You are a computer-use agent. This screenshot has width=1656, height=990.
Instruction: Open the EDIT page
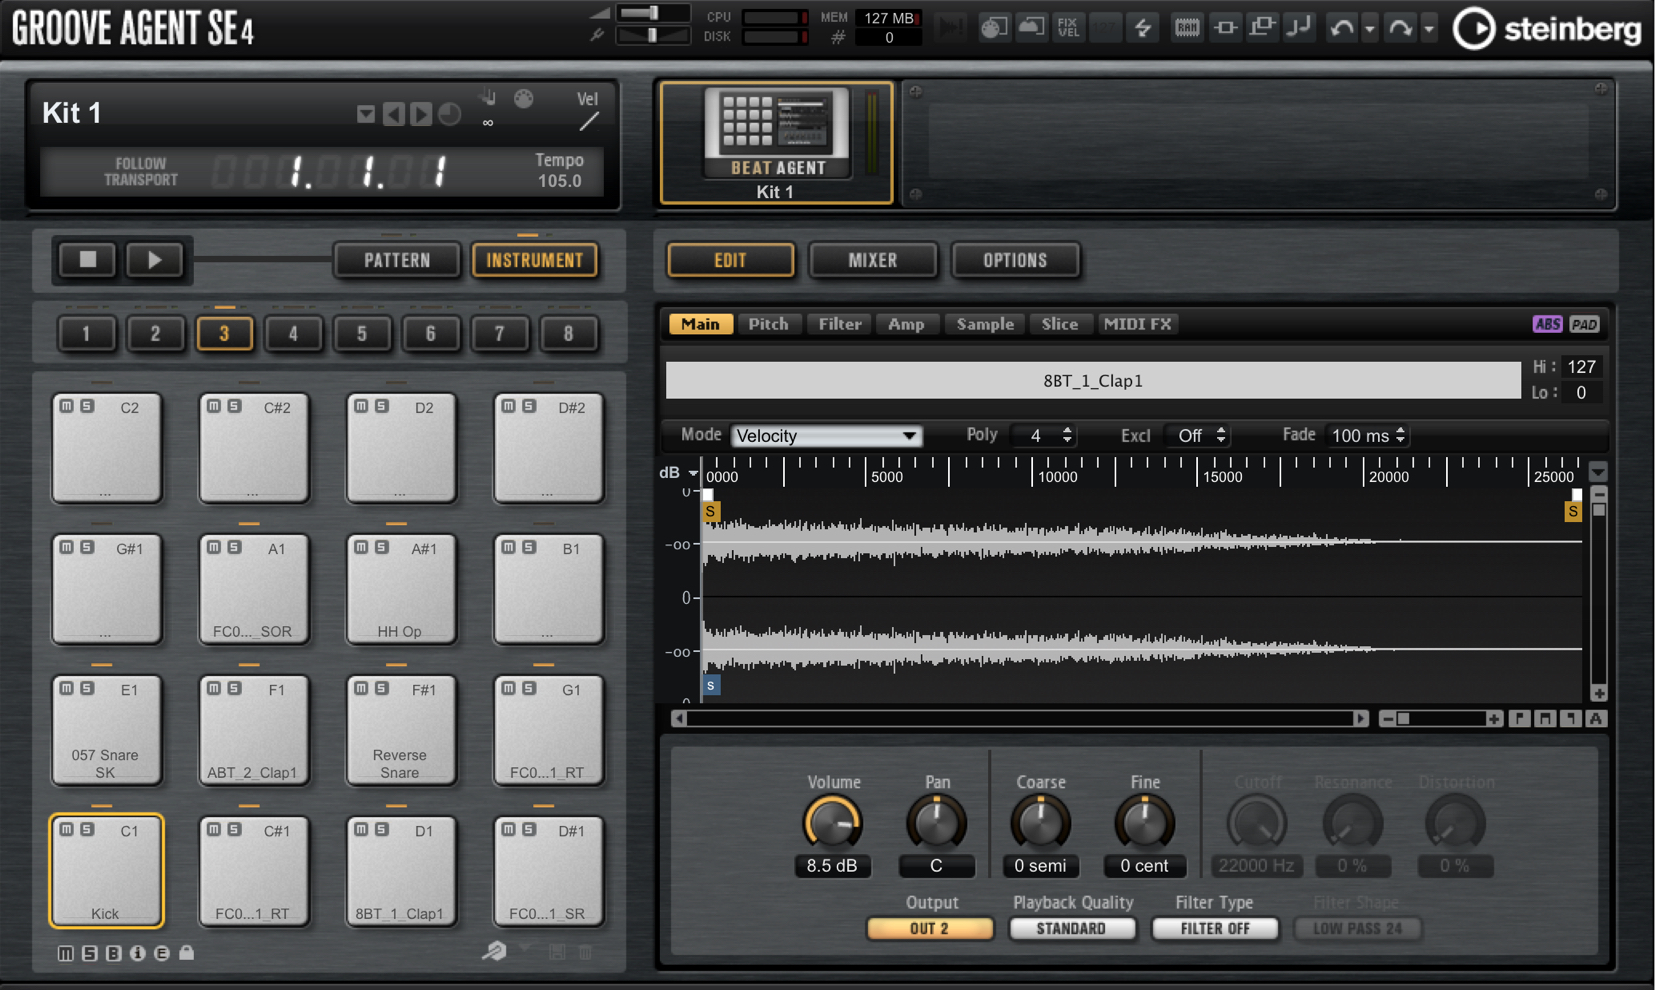click(731, 260)
